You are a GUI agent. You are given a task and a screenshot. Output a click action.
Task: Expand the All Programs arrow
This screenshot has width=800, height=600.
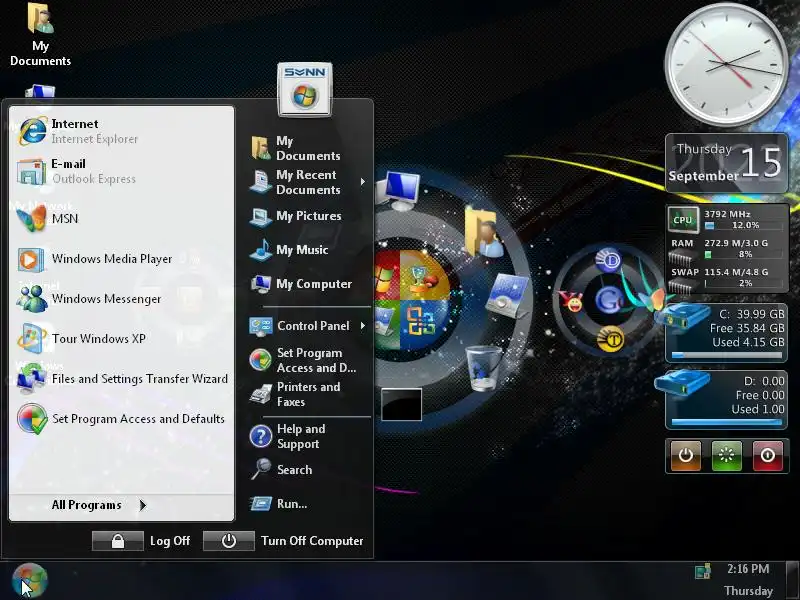coord(143,505)
